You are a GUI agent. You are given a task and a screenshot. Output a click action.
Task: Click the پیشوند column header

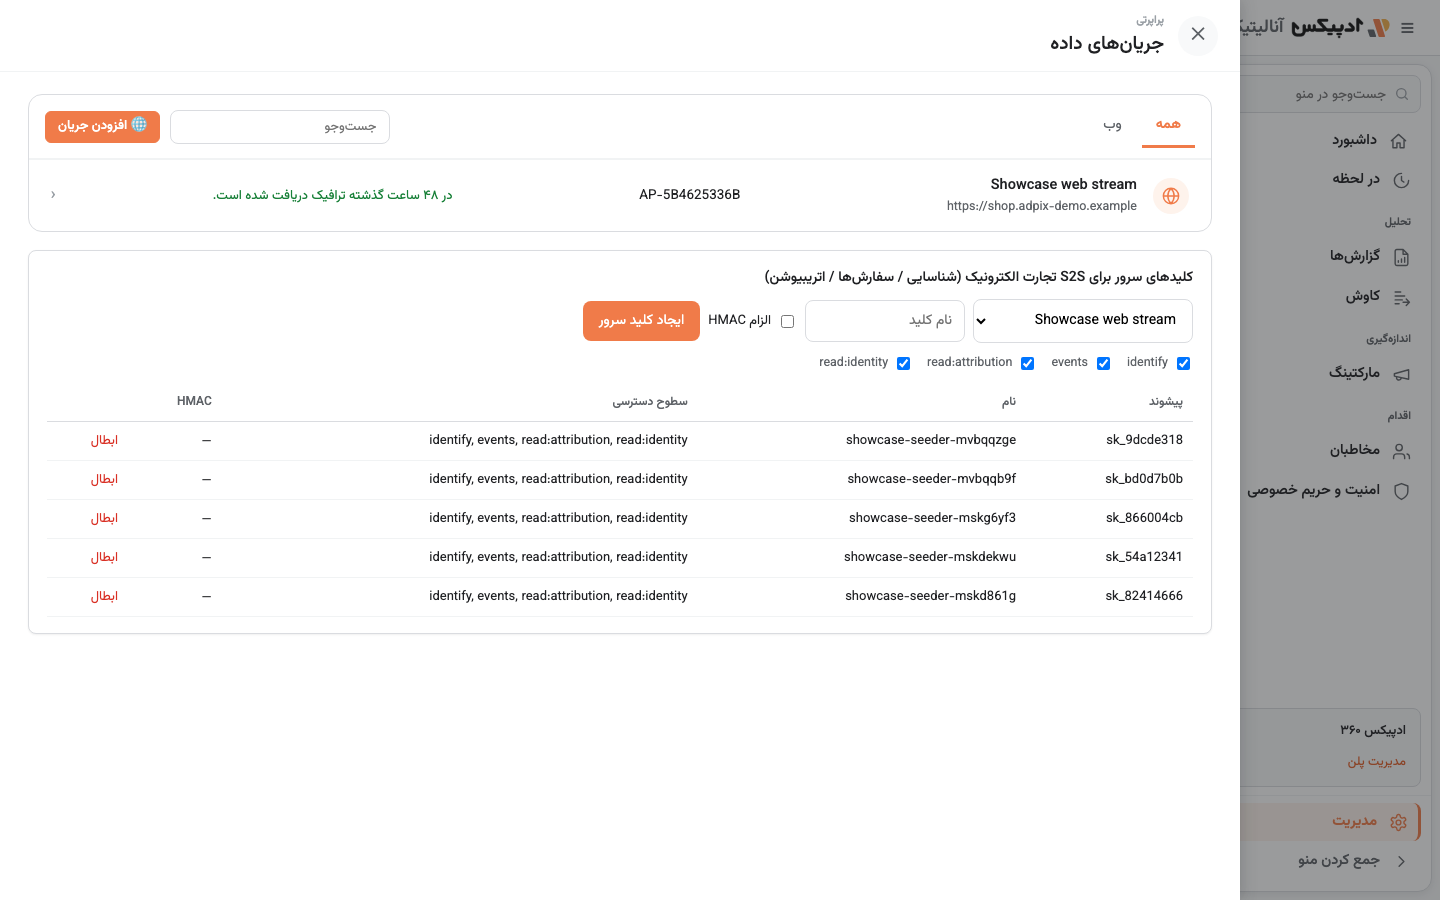(1166, 402)
